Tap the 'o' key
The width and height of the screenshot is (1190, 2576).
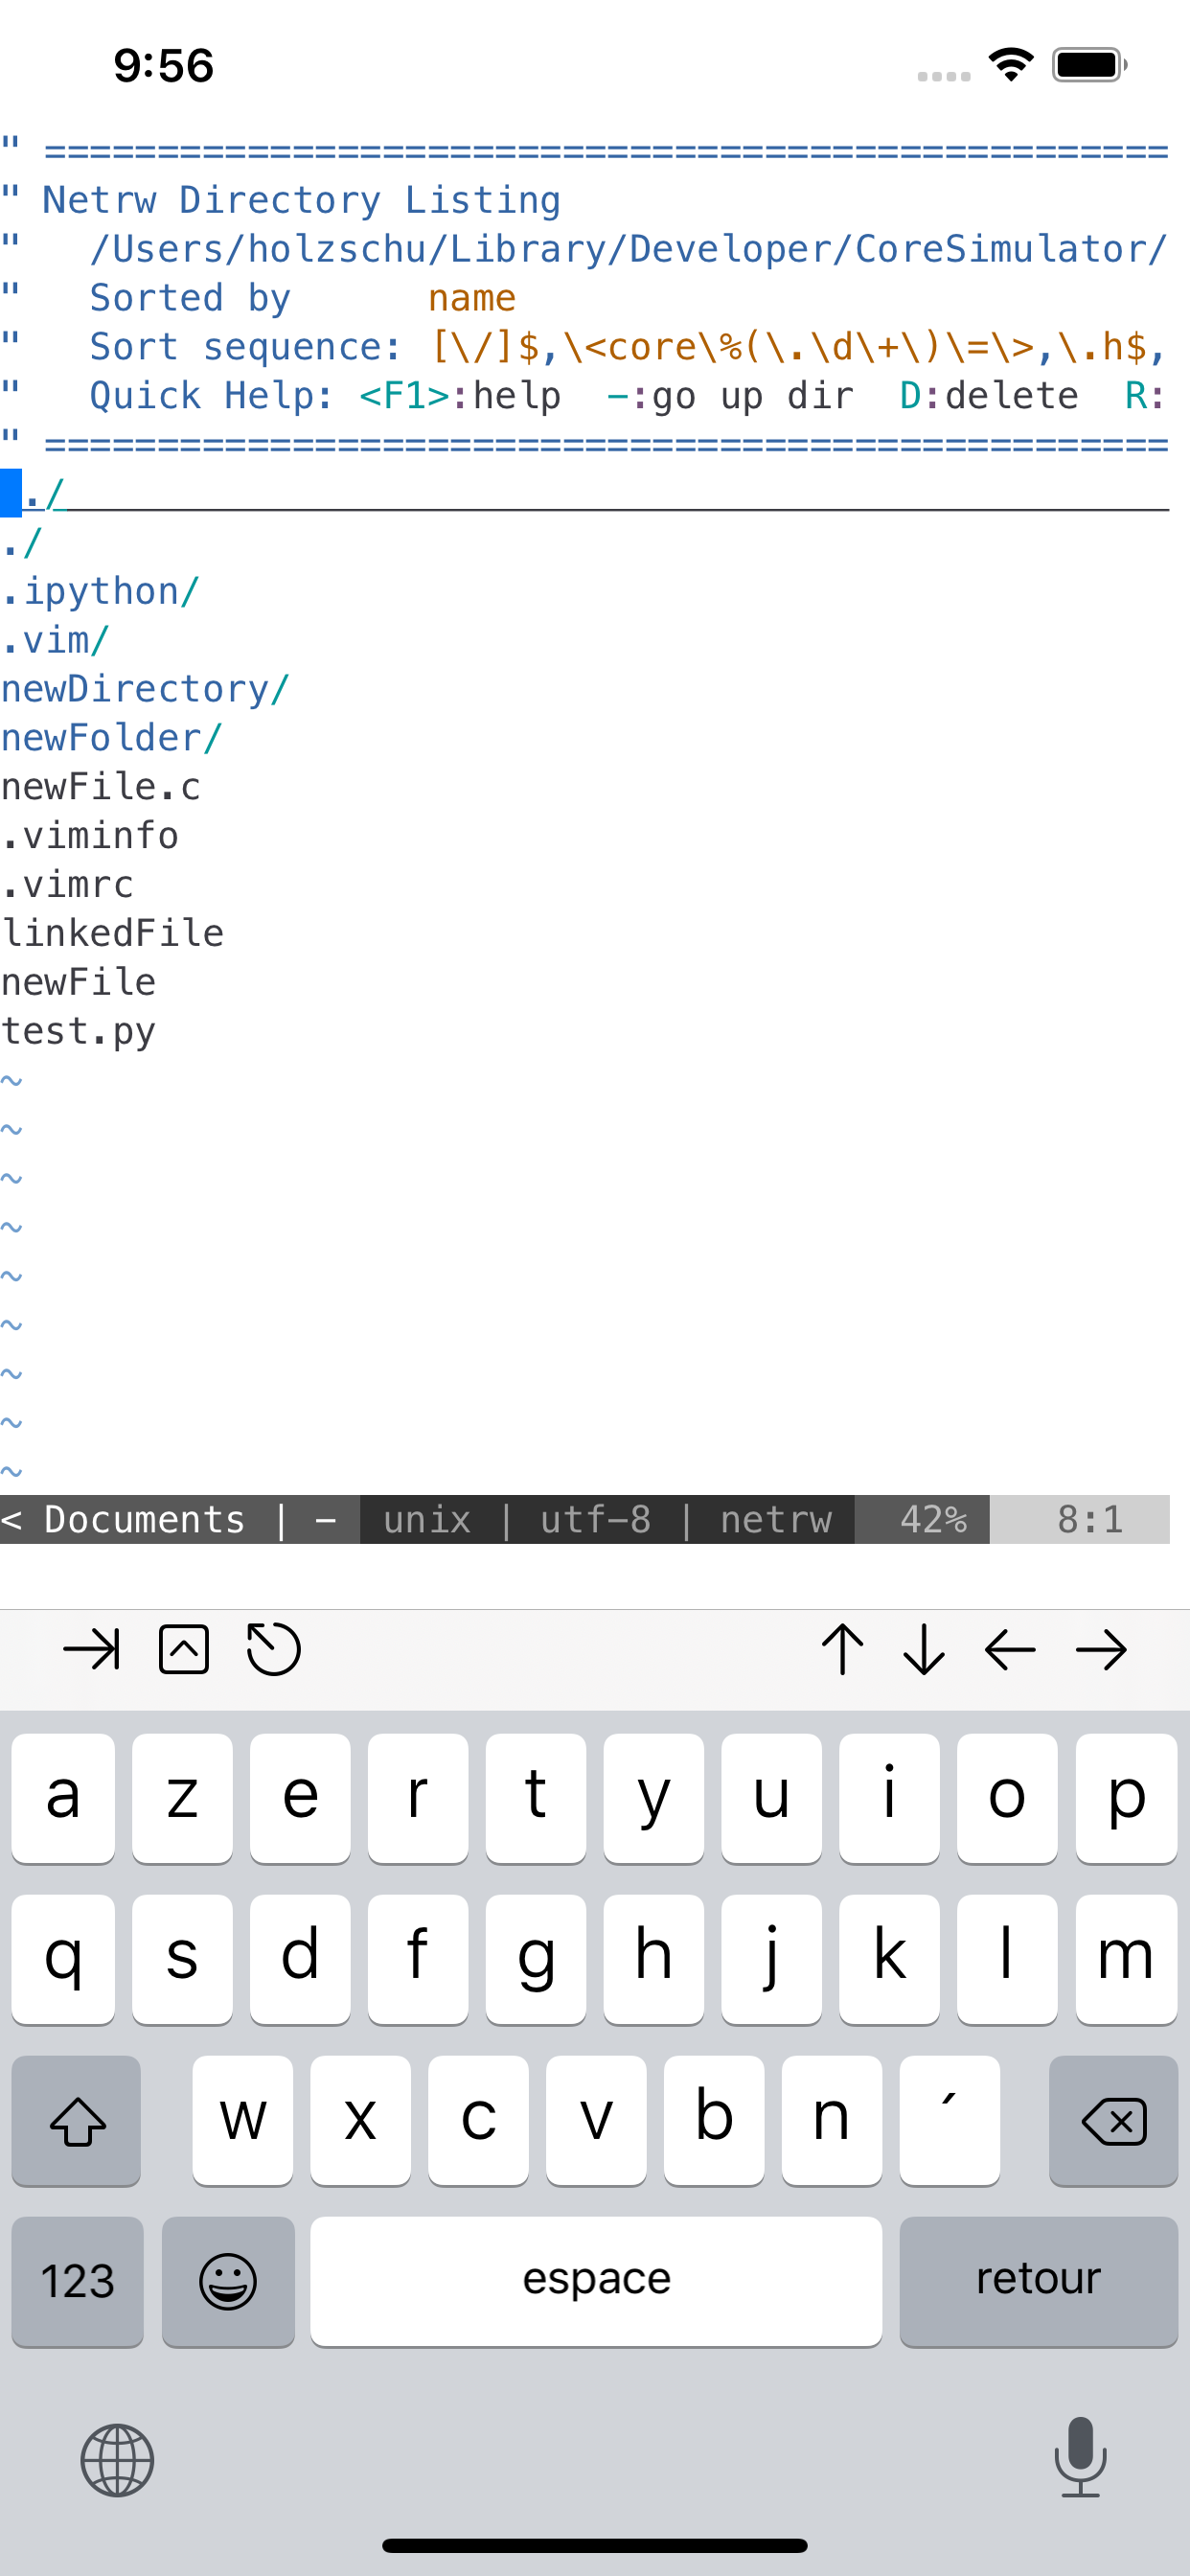click(x=1007, y=1798)
